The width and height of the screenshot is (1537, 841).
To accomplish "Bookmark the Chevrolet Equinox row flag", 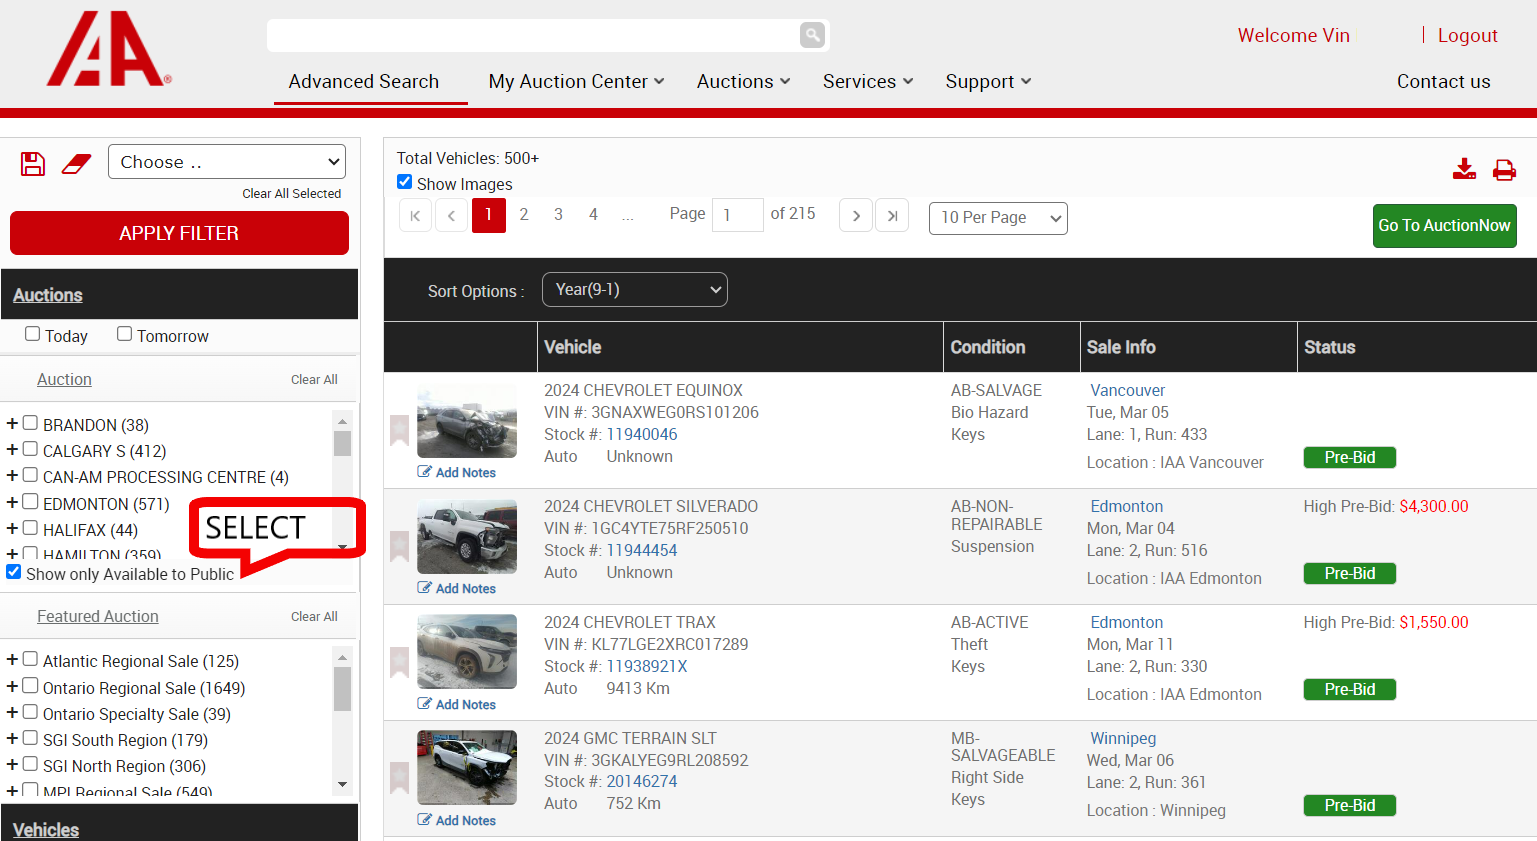I will coord(399,430).
